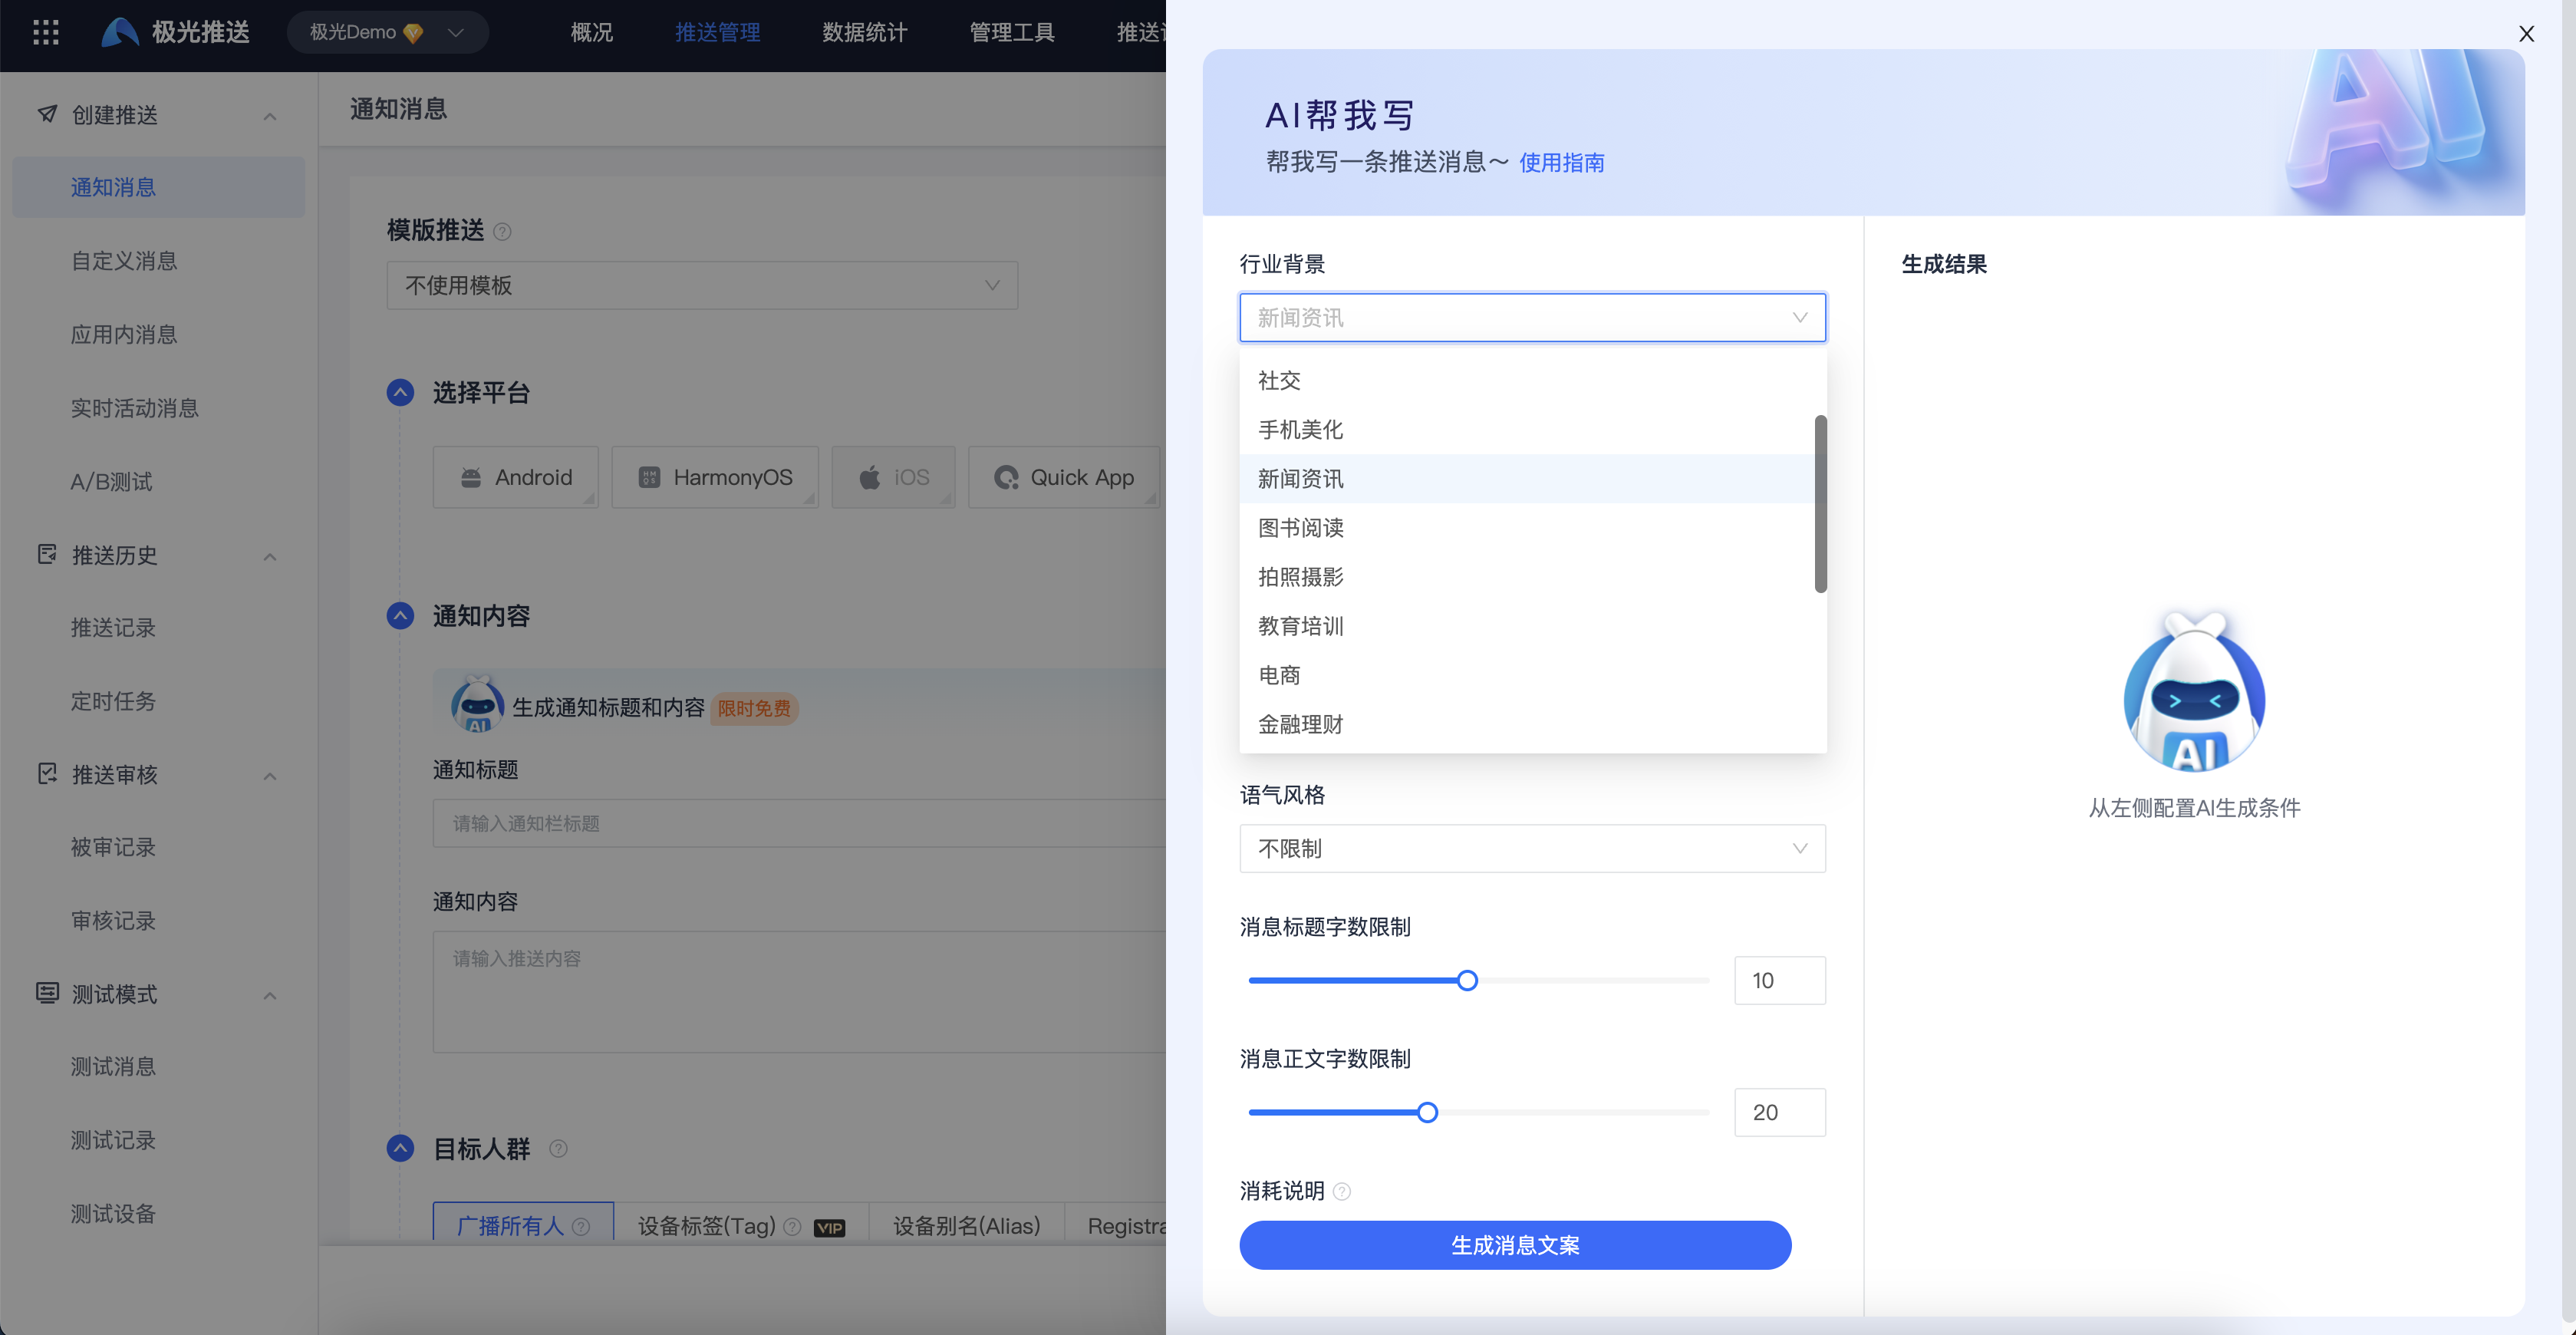The width and height of the screenshot is (2576, 1335).
Task: Click the help icon beside 设备标签(Tag)
Action: coord(792,1226)
